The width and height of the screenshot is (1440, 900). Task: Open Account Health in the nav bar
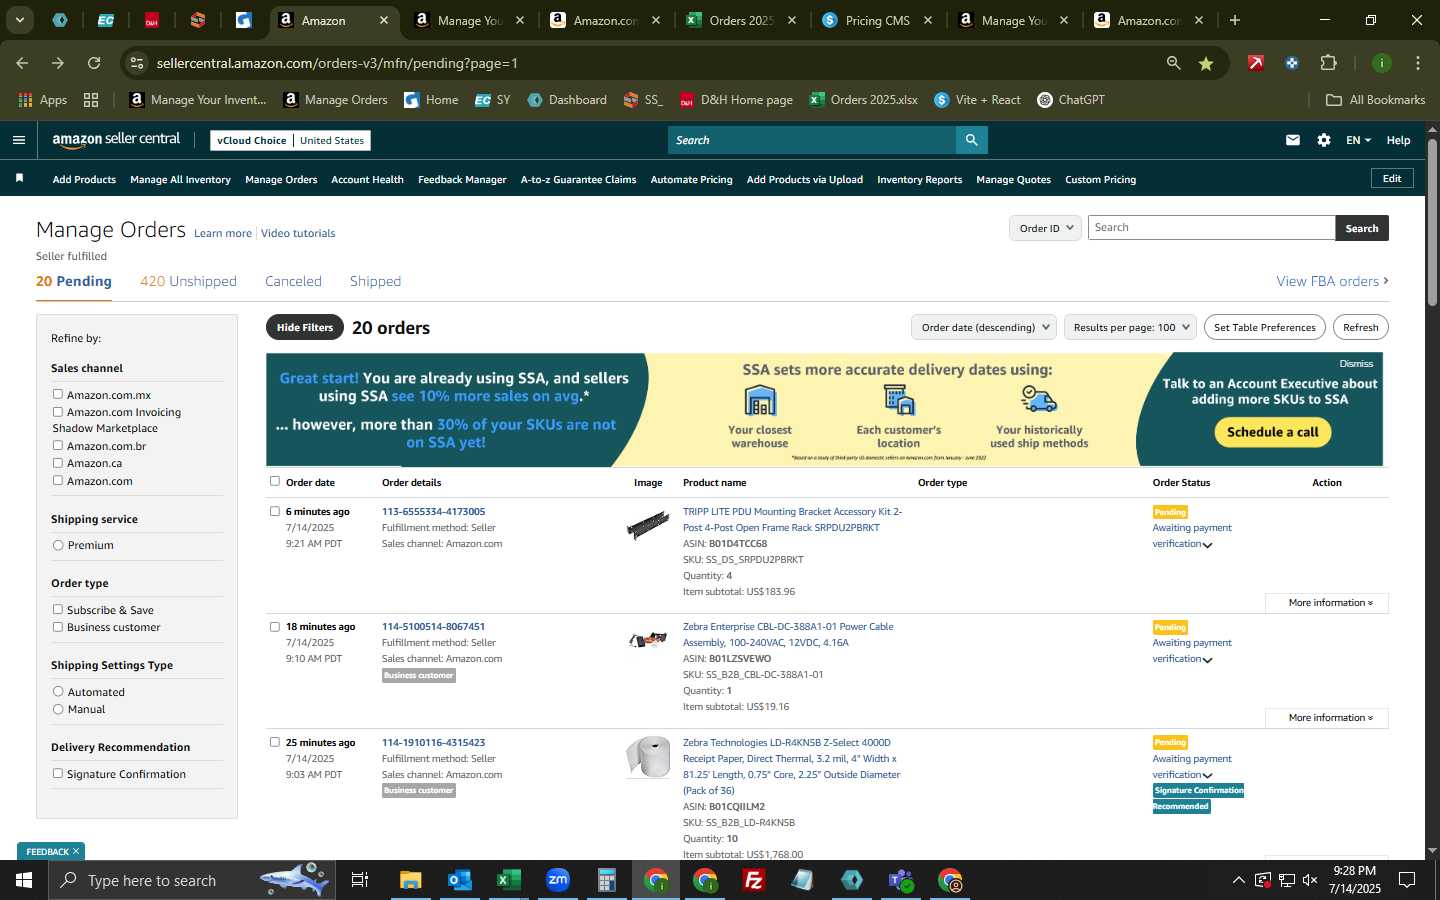[367, 180]
